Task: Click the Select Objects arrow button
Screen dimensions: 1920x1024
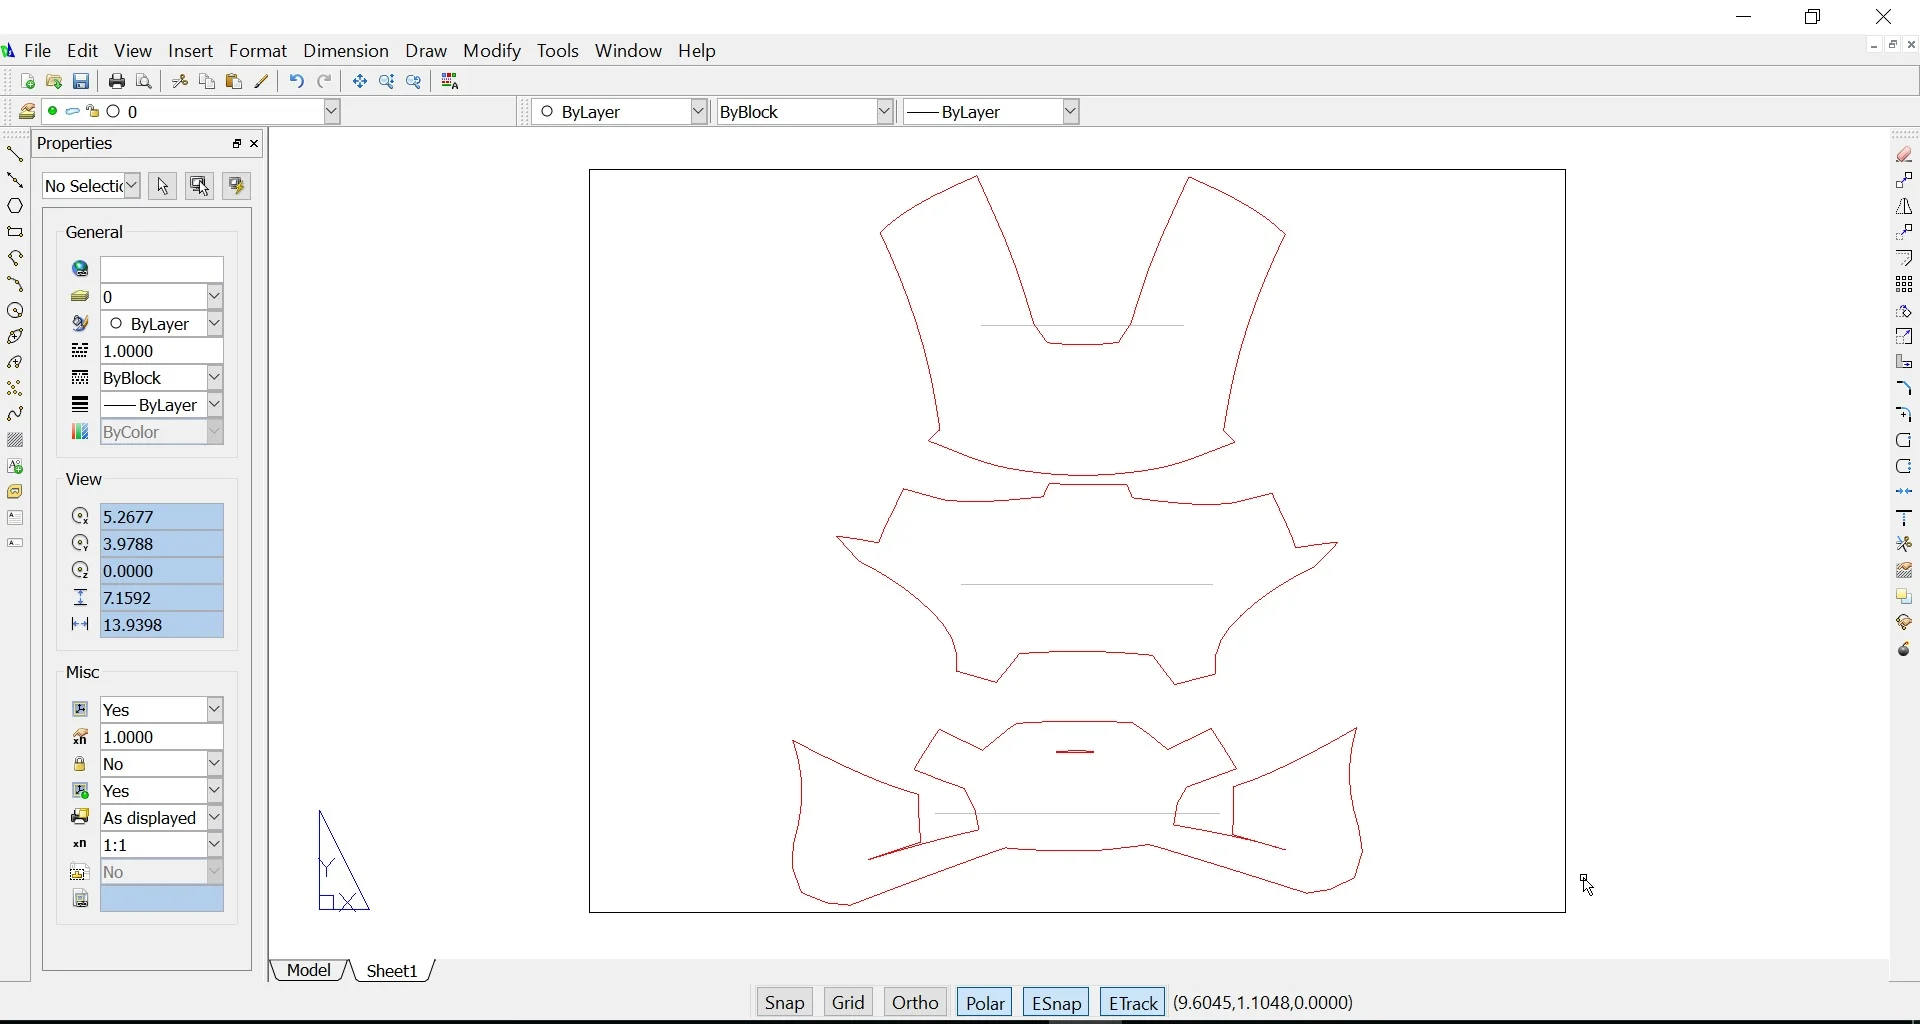Action: pyautogui.click(x=163, y=187)
